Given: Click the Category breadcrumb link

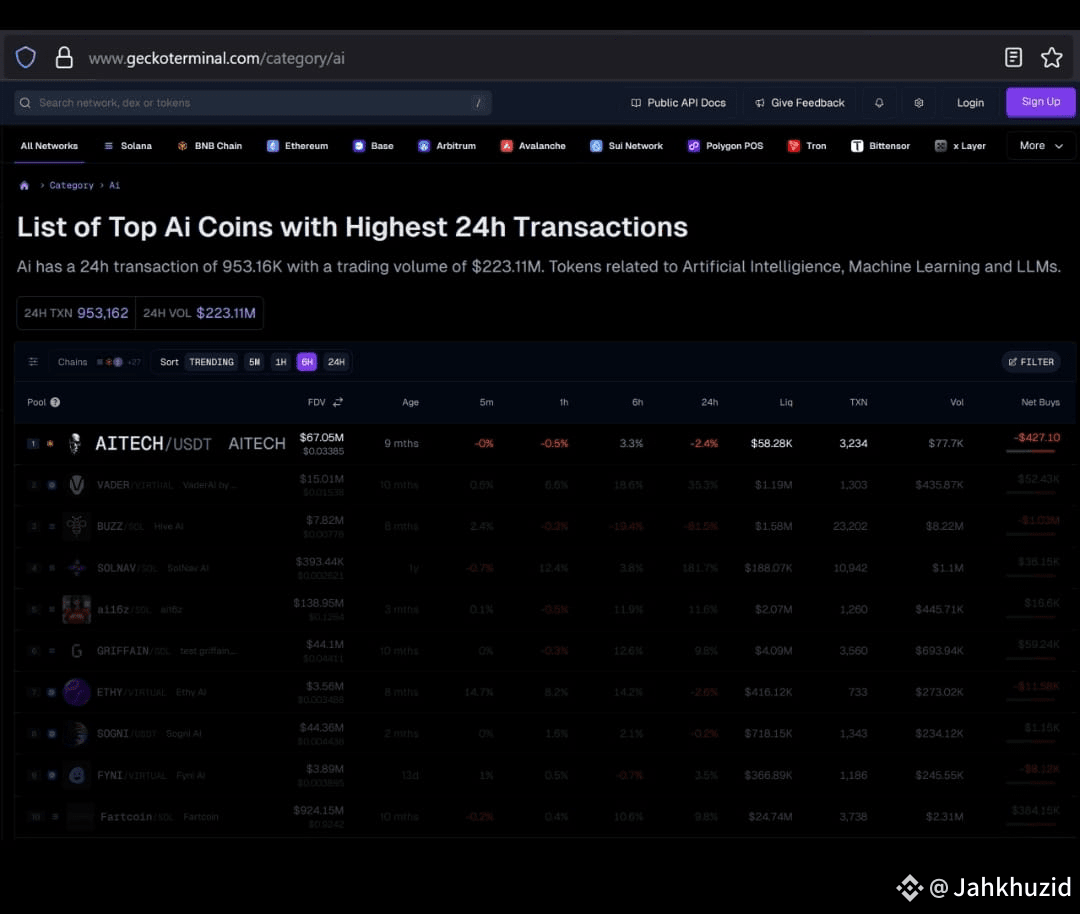Looking at the screenshot, I should pyautogui.click(x=71, y=185).
